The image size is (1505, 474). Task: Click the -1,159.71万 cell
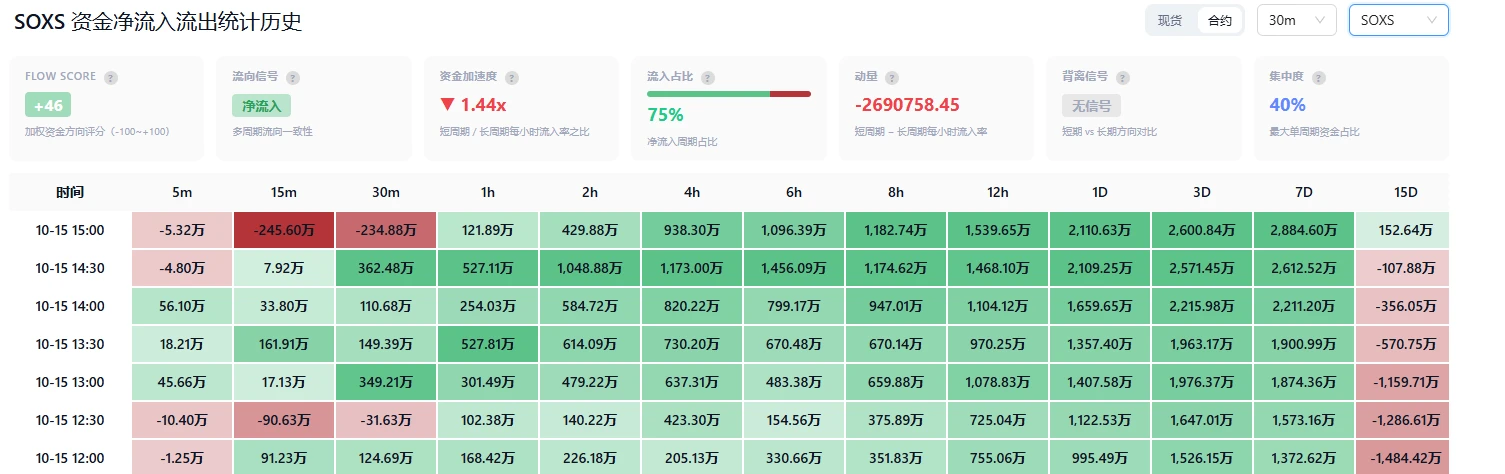click(1403, 382)
